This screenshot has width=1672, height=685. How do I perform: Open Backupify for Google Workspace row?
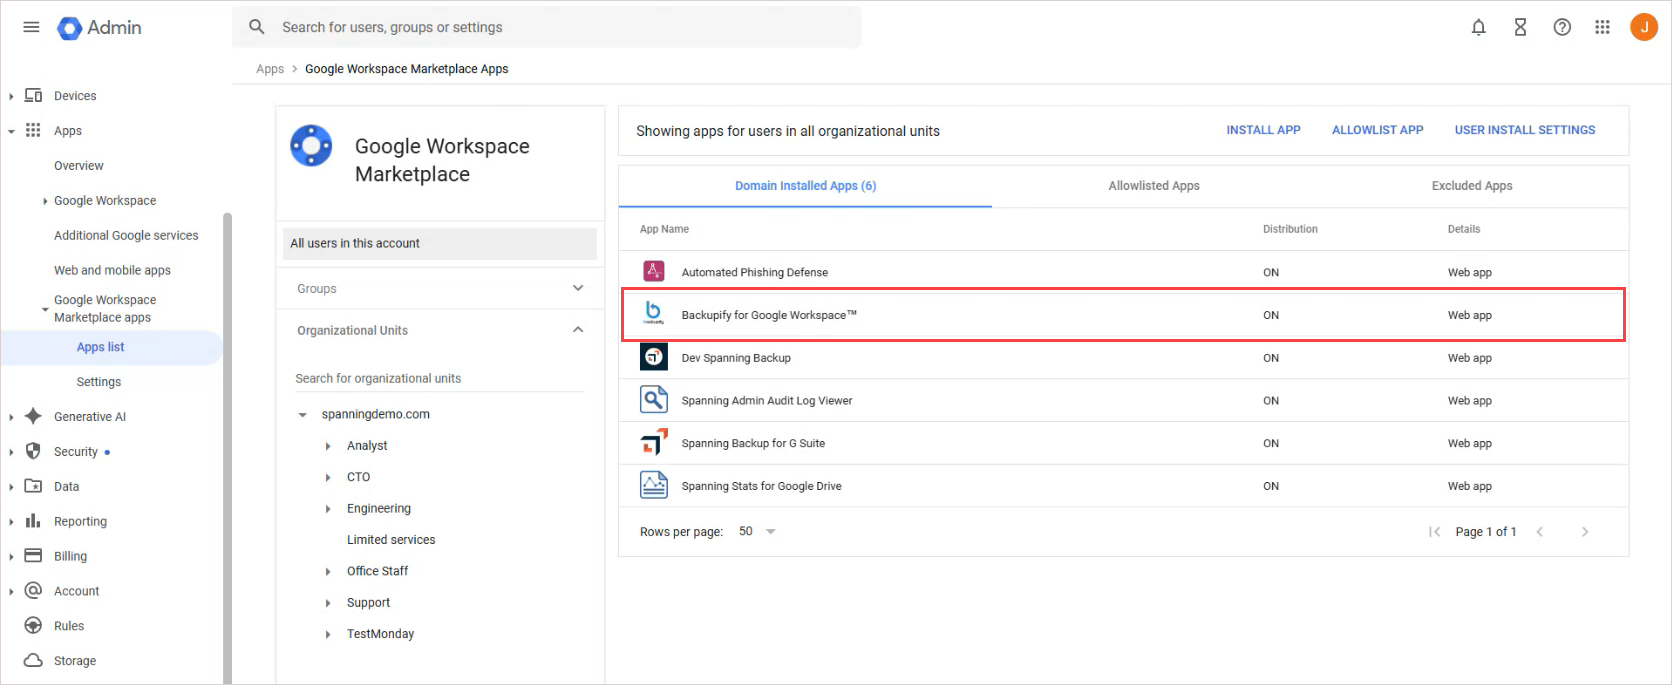1124,315
